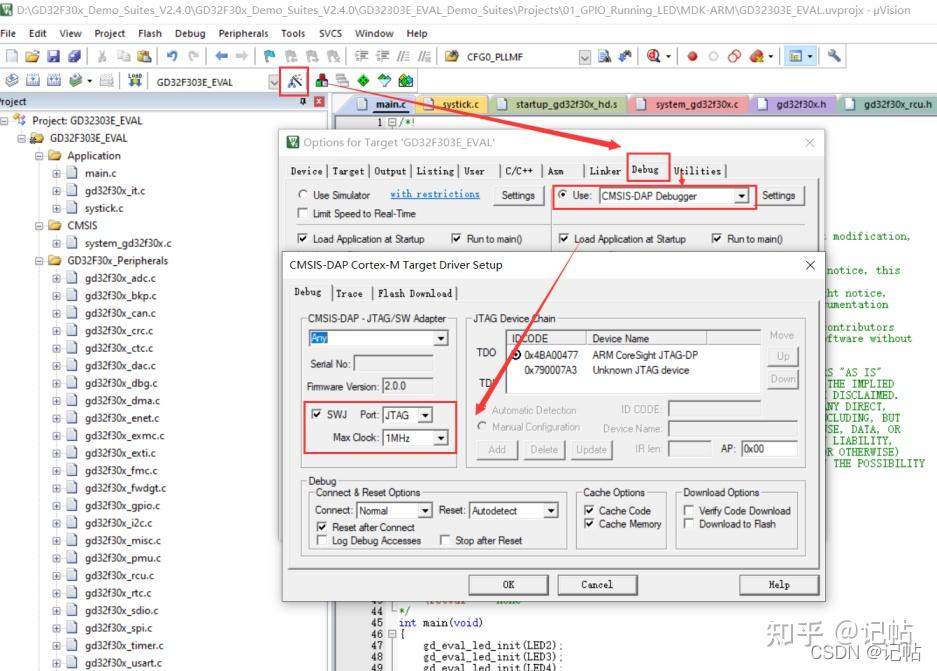
Task: Open the configuration wrench icon in the toolbar
Action: pos(834,56)
